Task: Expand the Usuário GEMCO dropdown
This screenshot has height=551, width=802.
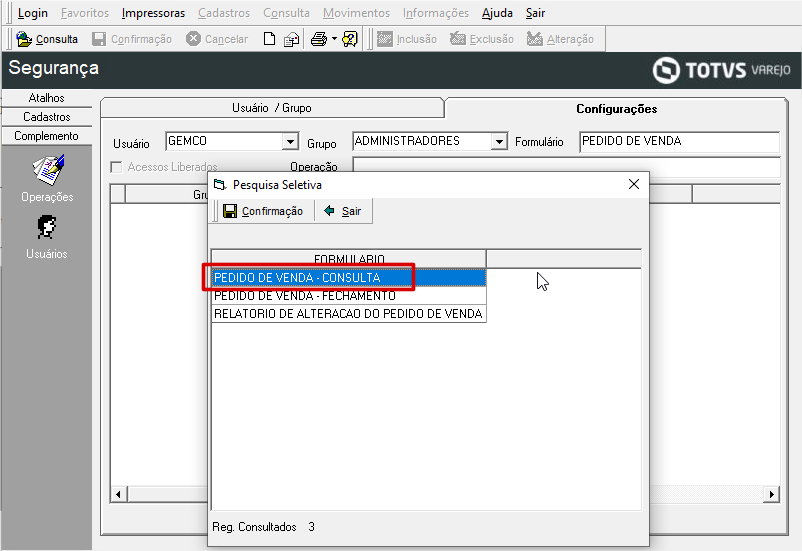Action: point(290,141)
